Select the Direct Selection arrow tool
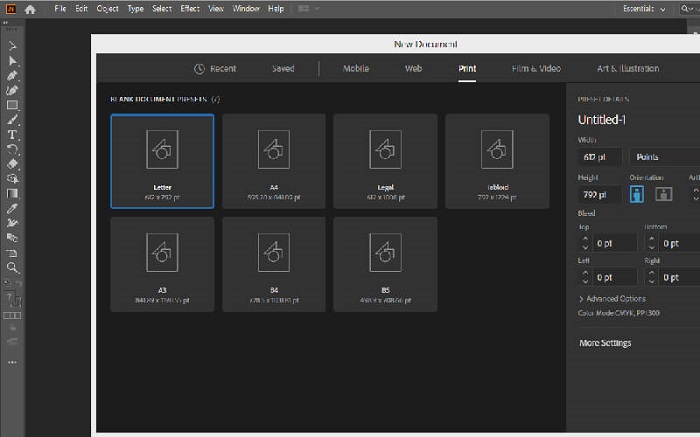The image size is (700, 437). [x=12, y=60]
